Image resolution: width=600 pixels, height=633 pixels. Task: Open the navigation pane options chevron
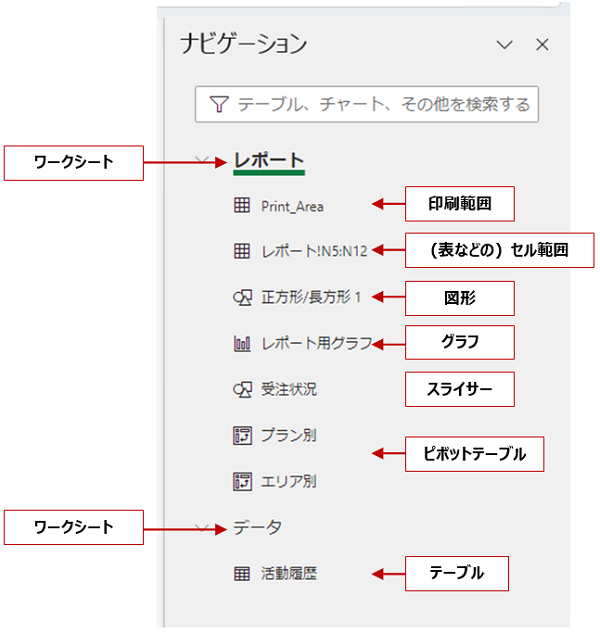505,45
